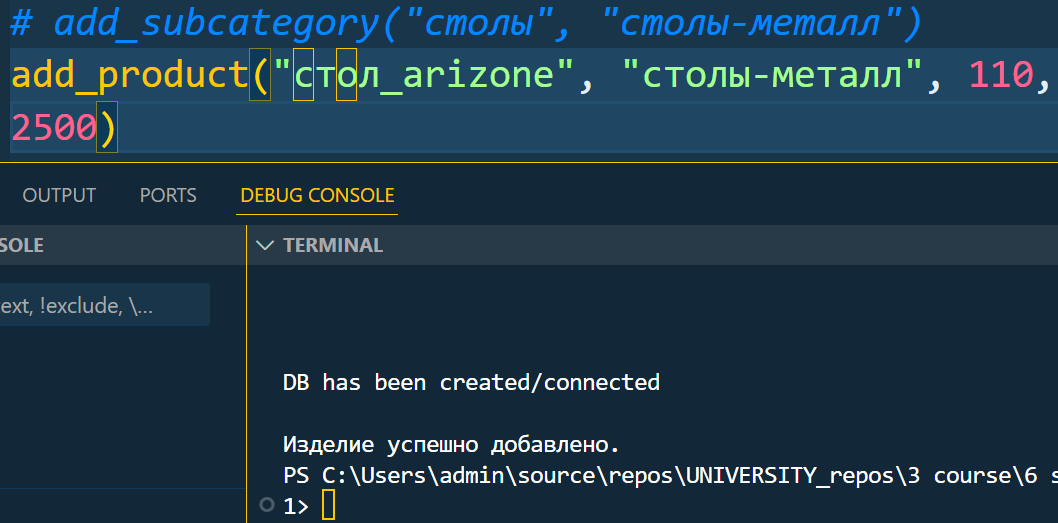
Task: Click the PowerShell path line starting PS C:\Users
Action: pyautogui.click(x=670, y=476)
